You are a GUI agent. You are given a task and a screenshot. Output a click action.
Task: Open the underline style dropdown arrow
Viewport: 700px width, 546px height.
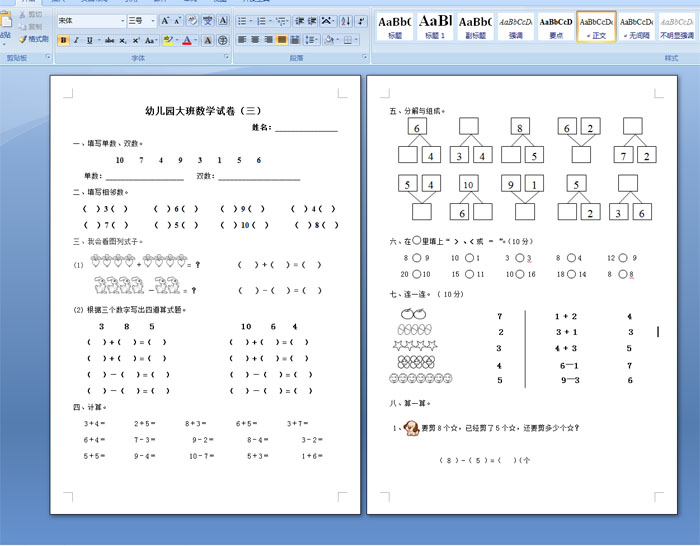coord(98,41)
